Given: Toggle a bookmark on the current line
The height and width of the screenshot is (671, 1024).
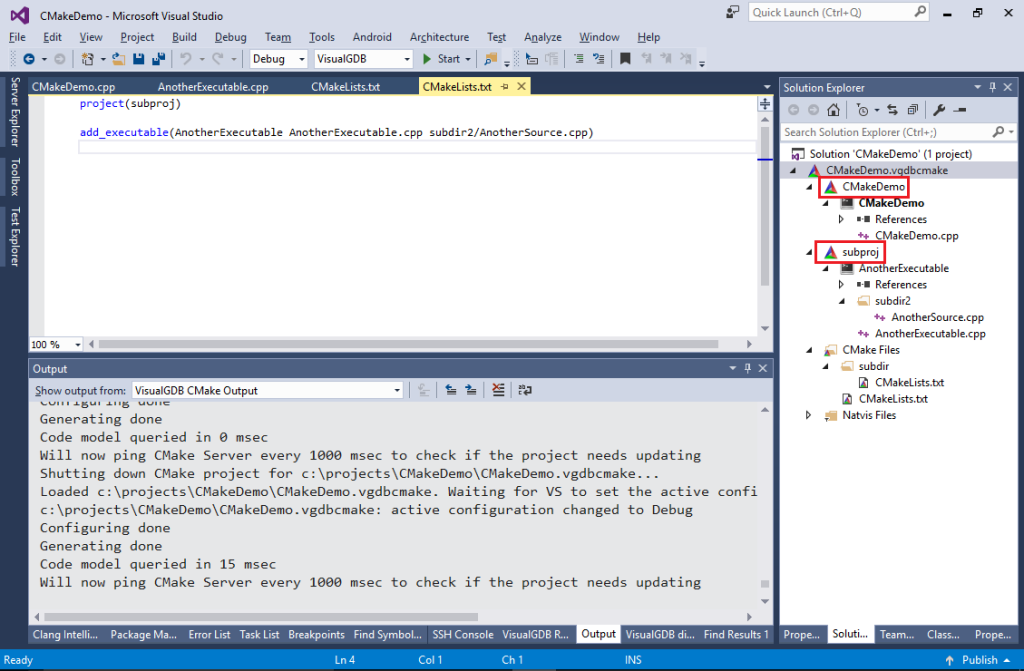Looking at the screenshot, I should click(625, 59).
